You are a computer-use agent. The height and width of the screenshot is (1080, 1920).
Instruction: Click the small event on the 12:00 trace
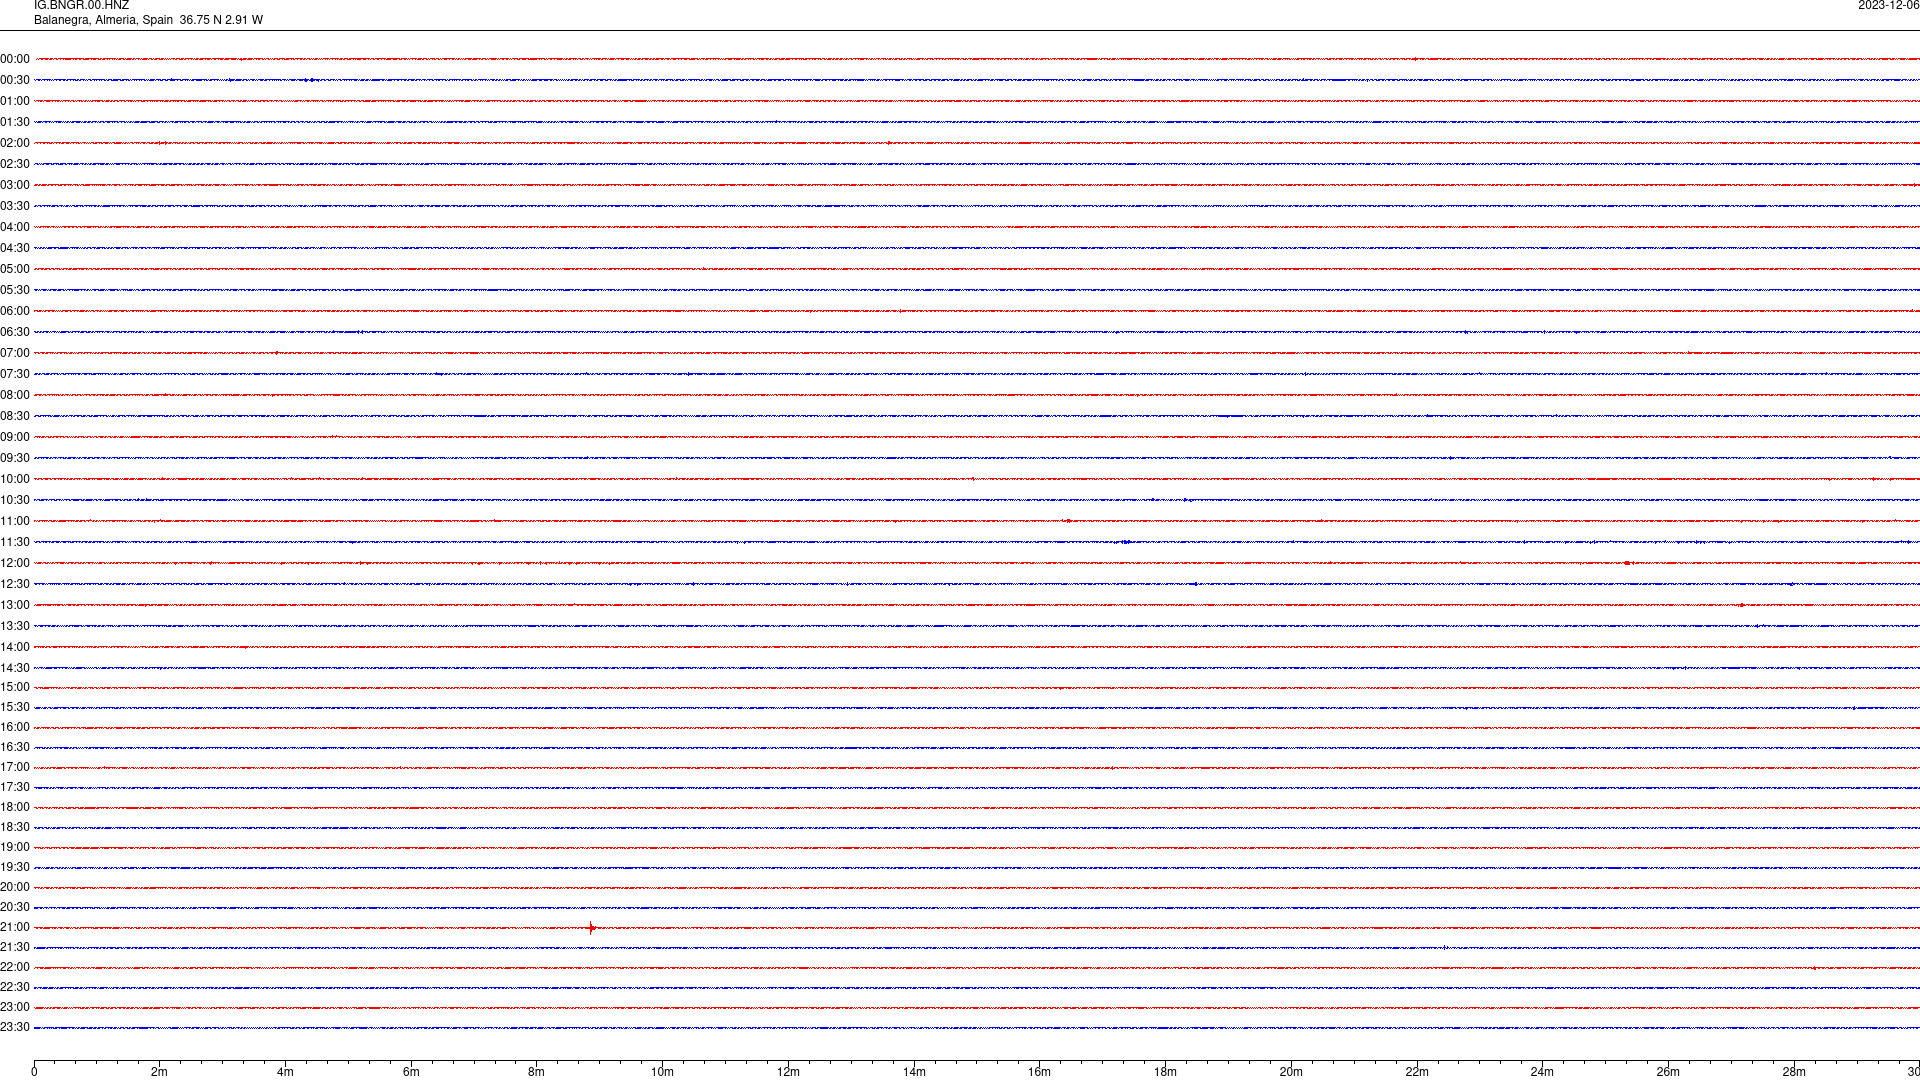1628,563
